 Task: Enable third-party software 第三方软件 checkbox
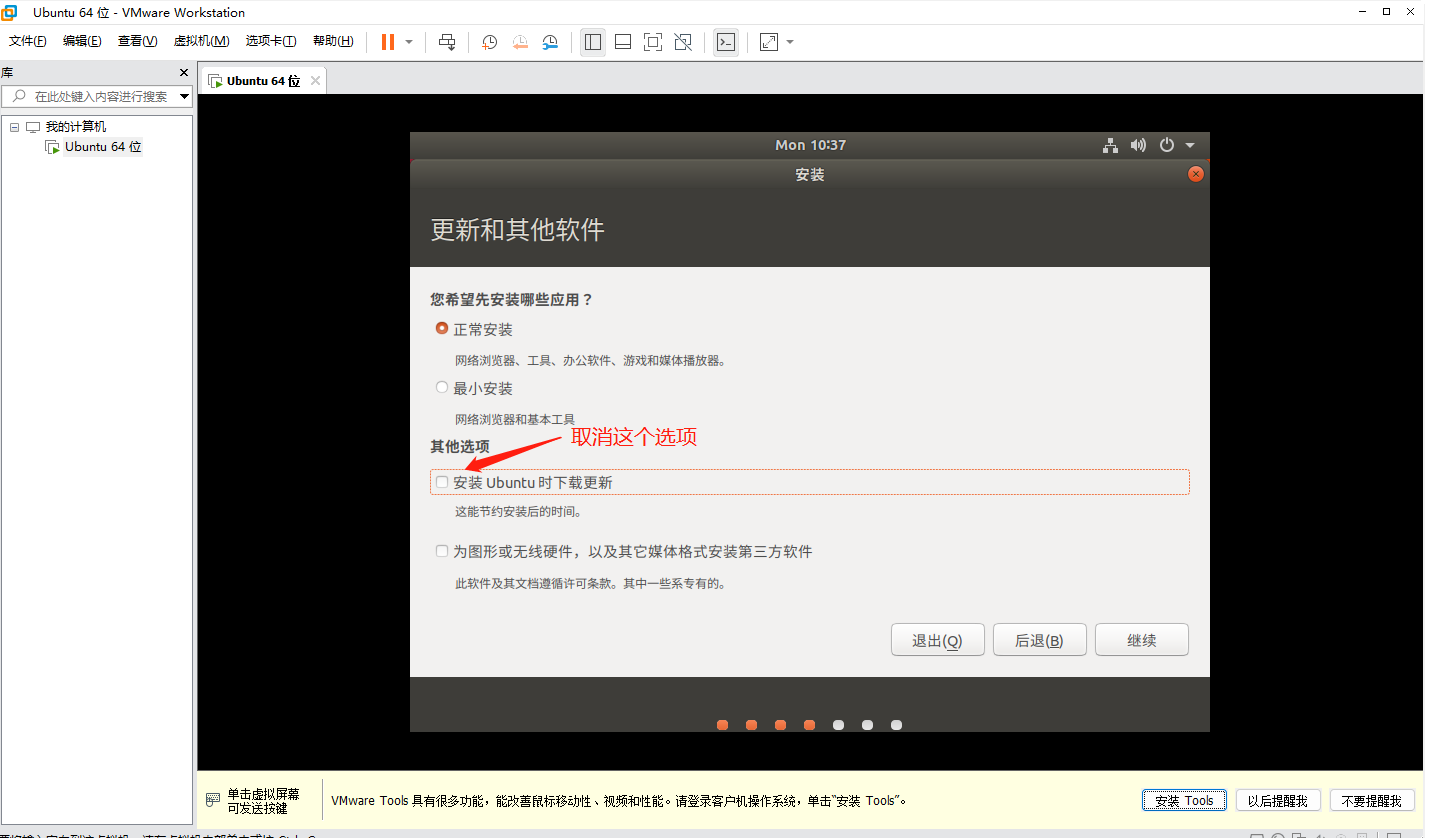pyautogui.click(x=442, y=551)
